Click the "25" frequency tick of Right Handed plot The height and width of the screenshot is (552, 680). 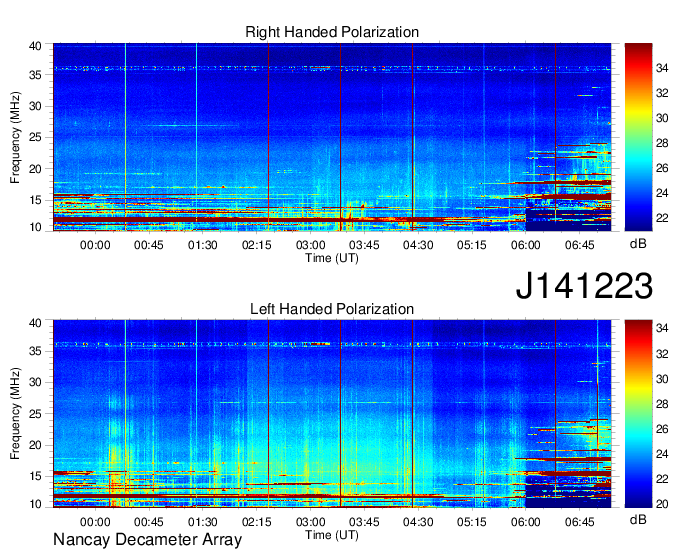coord(35,137)
